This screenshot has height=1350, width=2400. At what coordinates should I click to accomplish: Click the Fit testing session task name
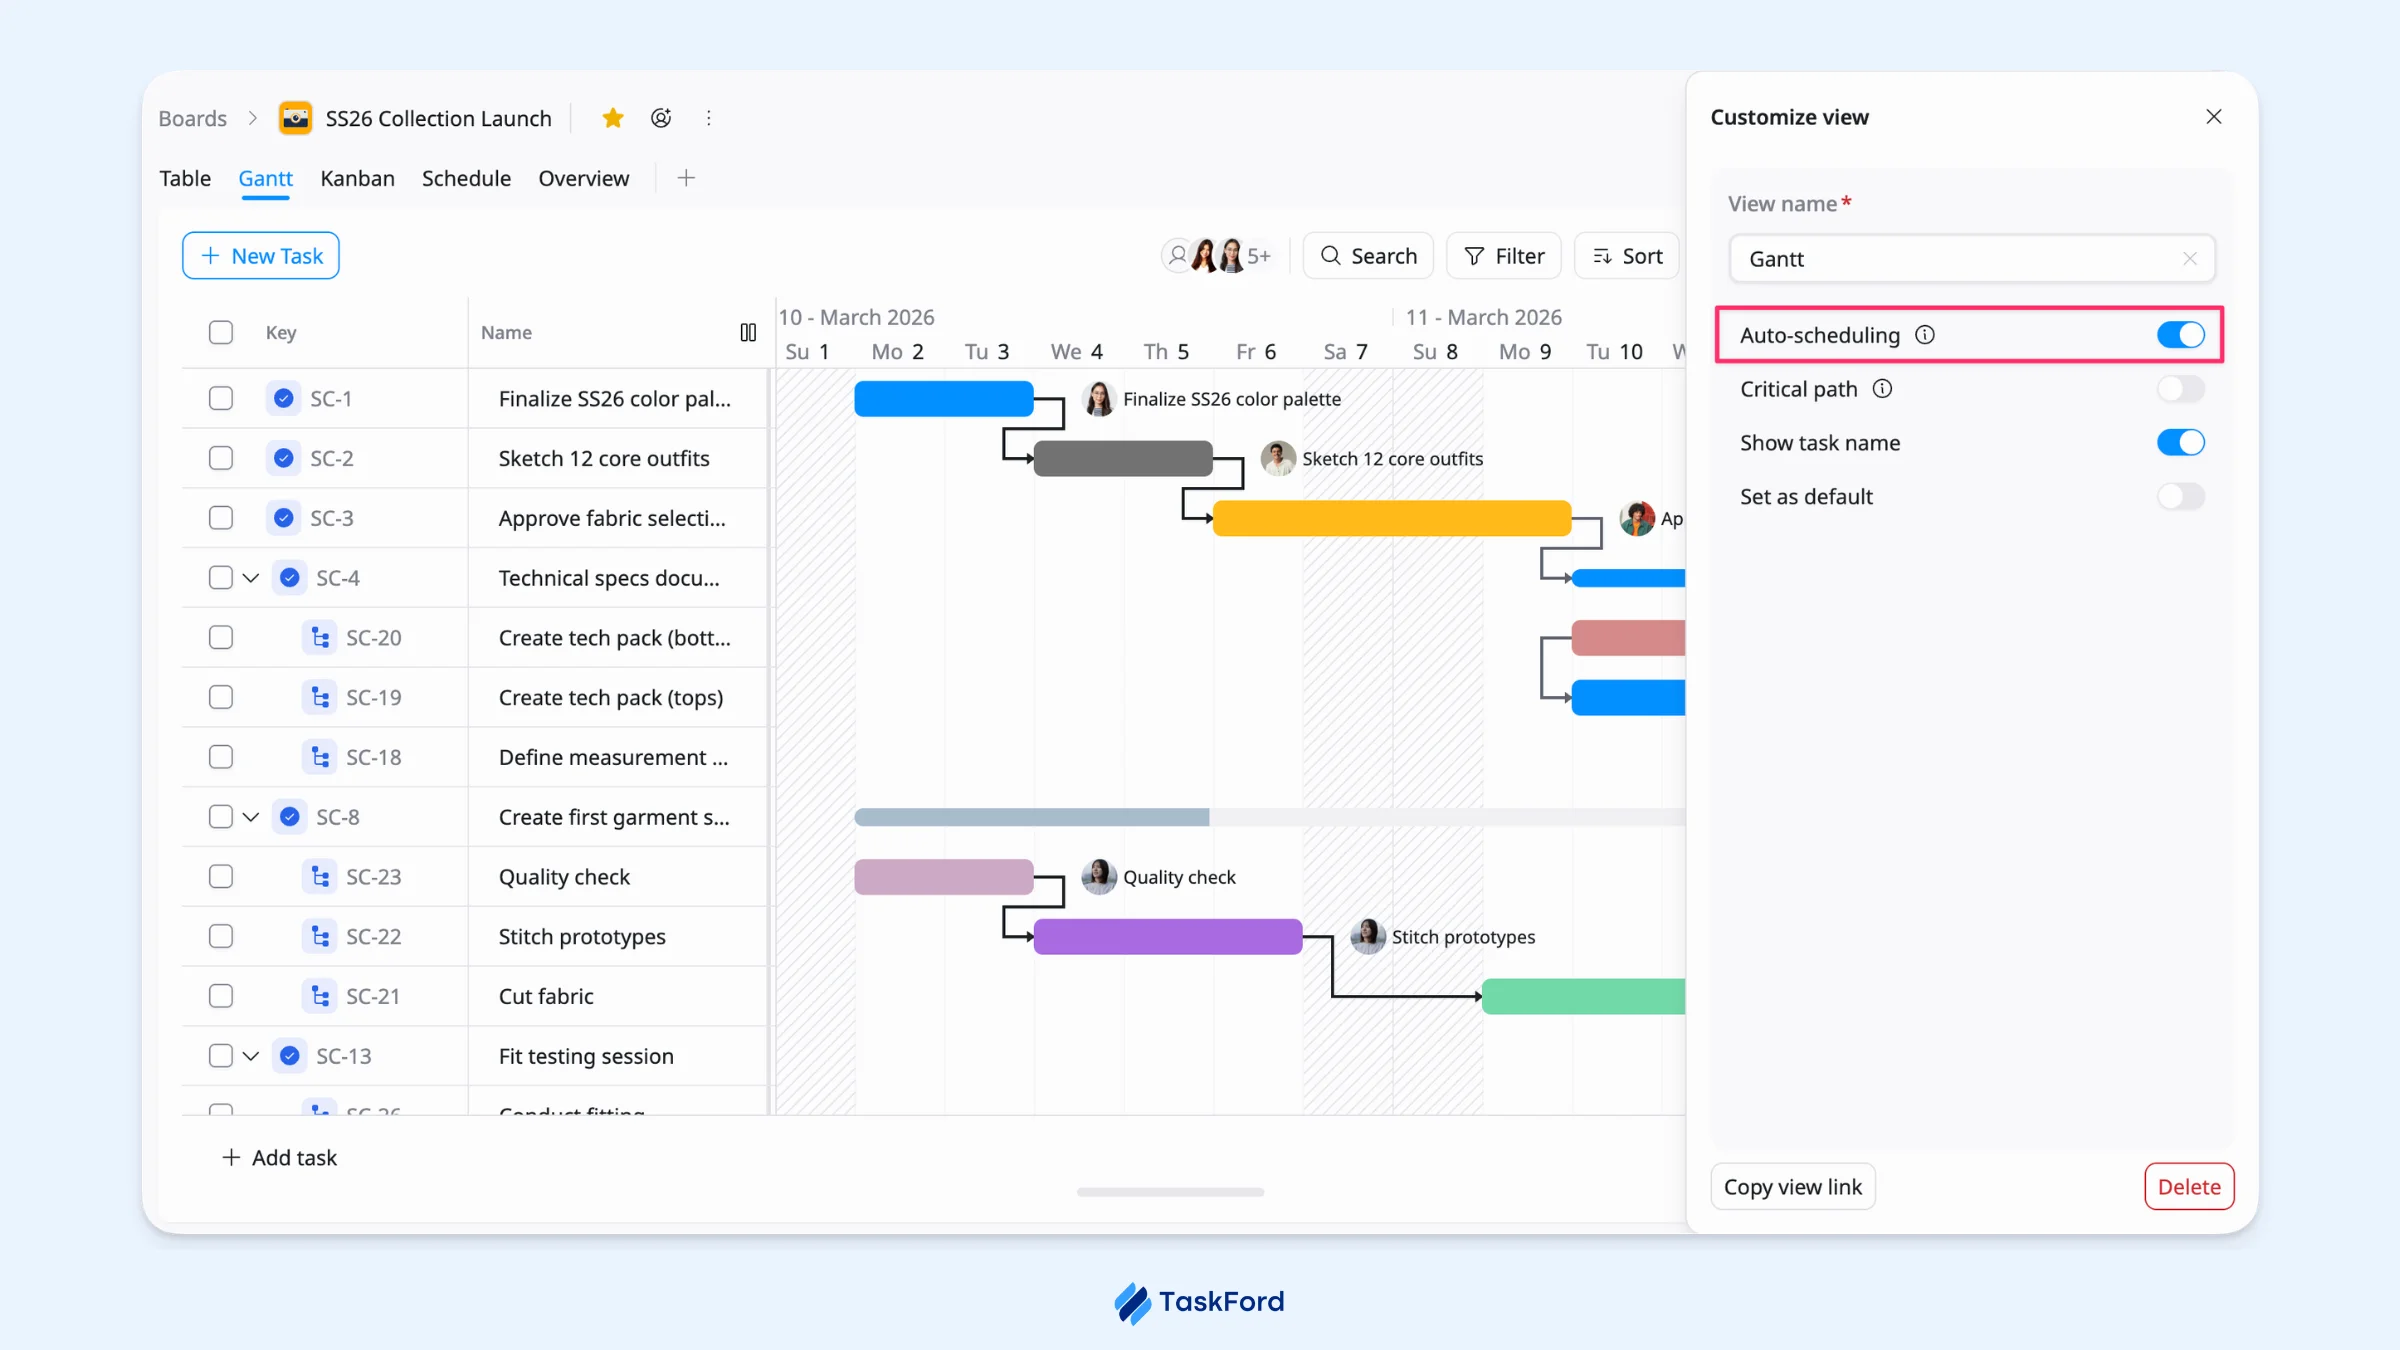point(586,1056)
